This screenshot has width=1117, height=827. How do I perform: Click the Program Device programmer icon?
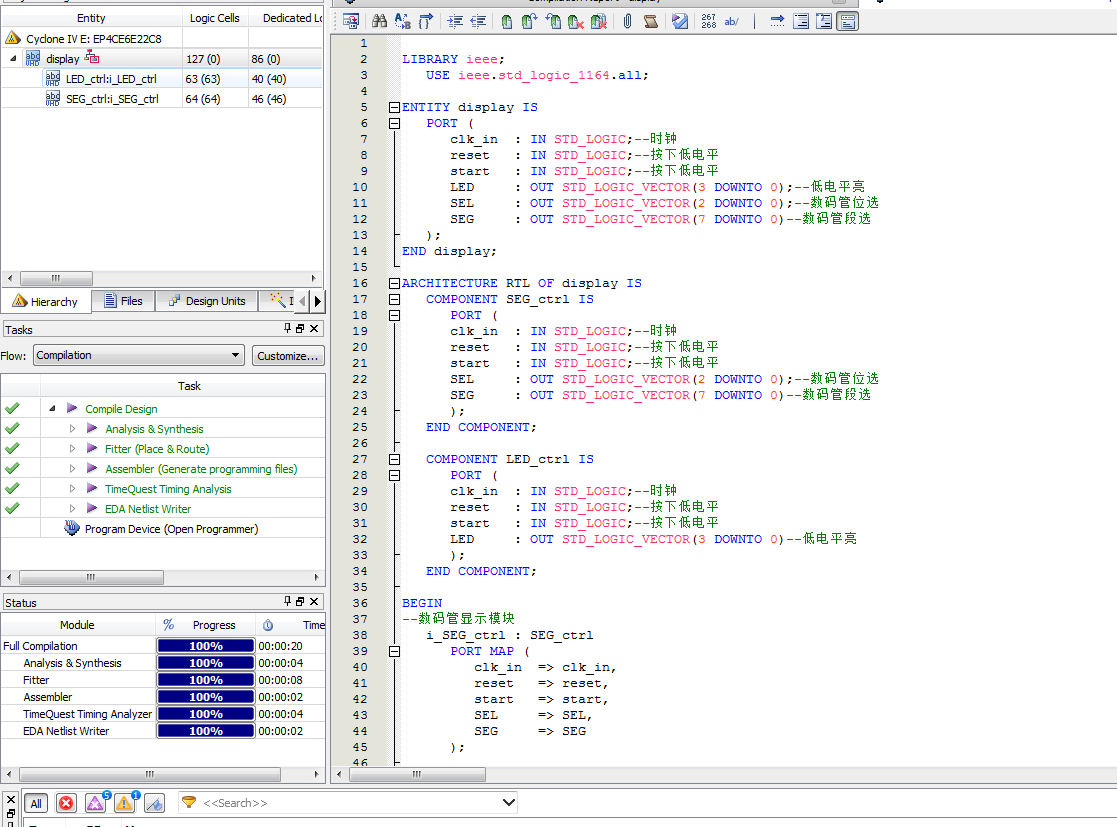[x=71, y=529]
